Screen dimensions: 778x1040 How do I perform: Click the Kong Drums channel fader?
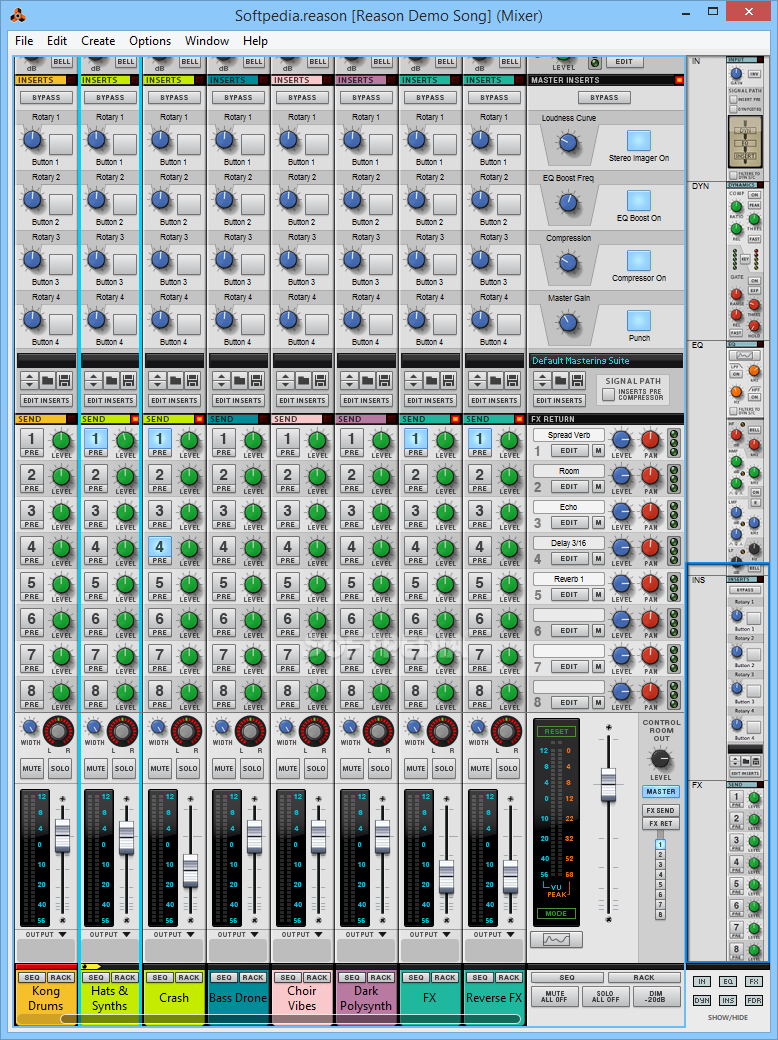pos(62,836)
